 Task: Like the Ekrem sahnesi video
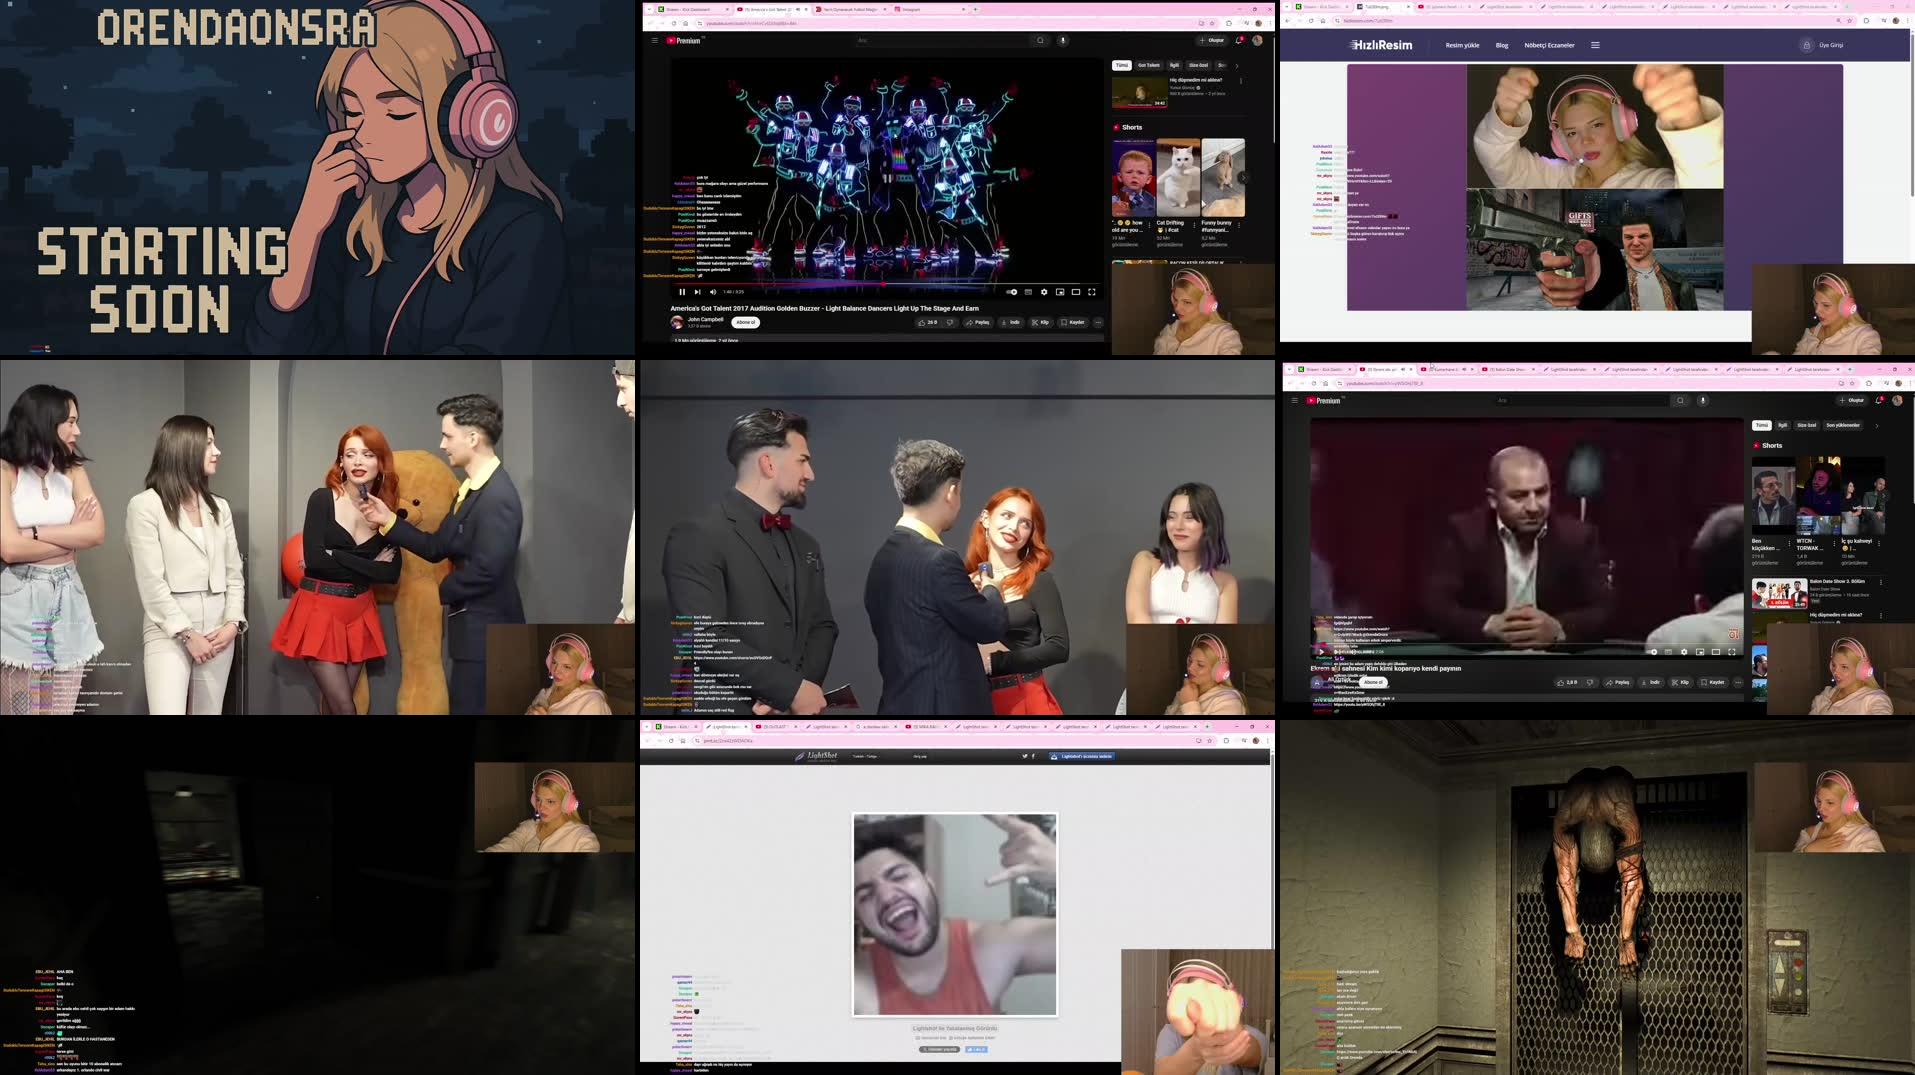pos(1567,682)
